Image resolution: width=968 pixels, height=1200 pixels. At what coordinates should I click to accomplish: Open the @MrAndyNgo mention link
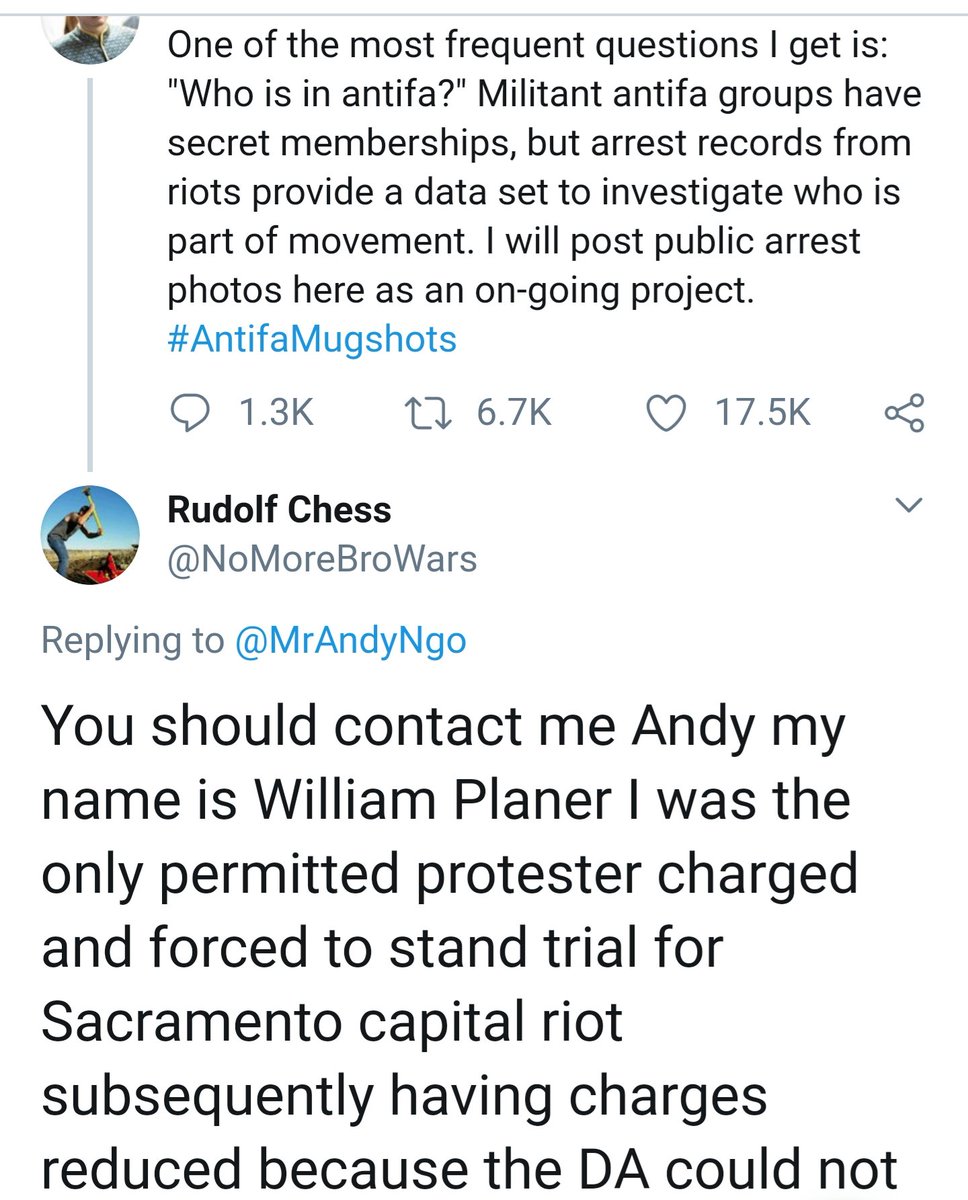(349, 640)
